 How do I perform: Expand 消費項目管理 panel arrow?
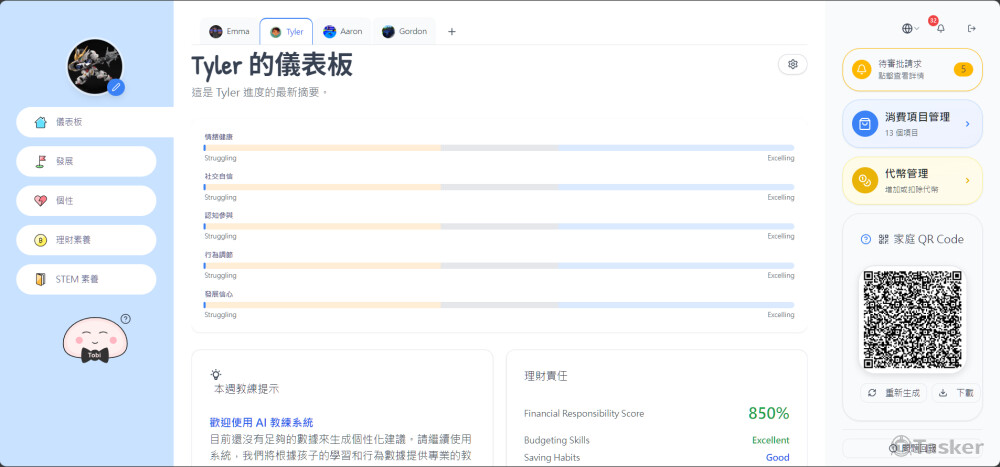pos(967,124)
